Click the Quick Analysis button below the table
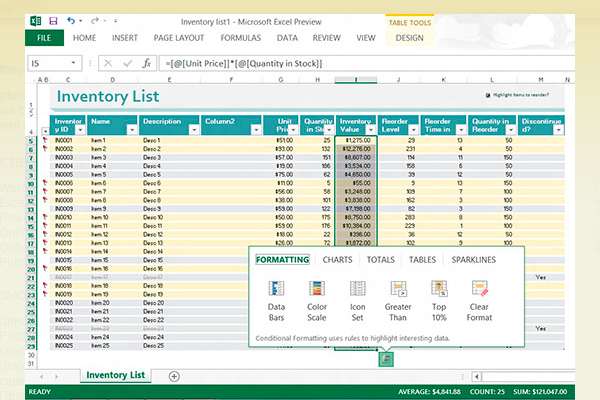 pos(385,358)
